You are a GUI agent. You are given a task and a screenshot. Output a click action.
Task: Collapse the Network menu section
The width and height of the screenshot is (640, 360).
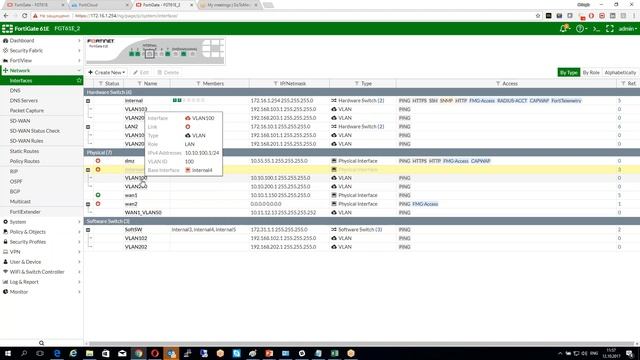pos(79,70)
